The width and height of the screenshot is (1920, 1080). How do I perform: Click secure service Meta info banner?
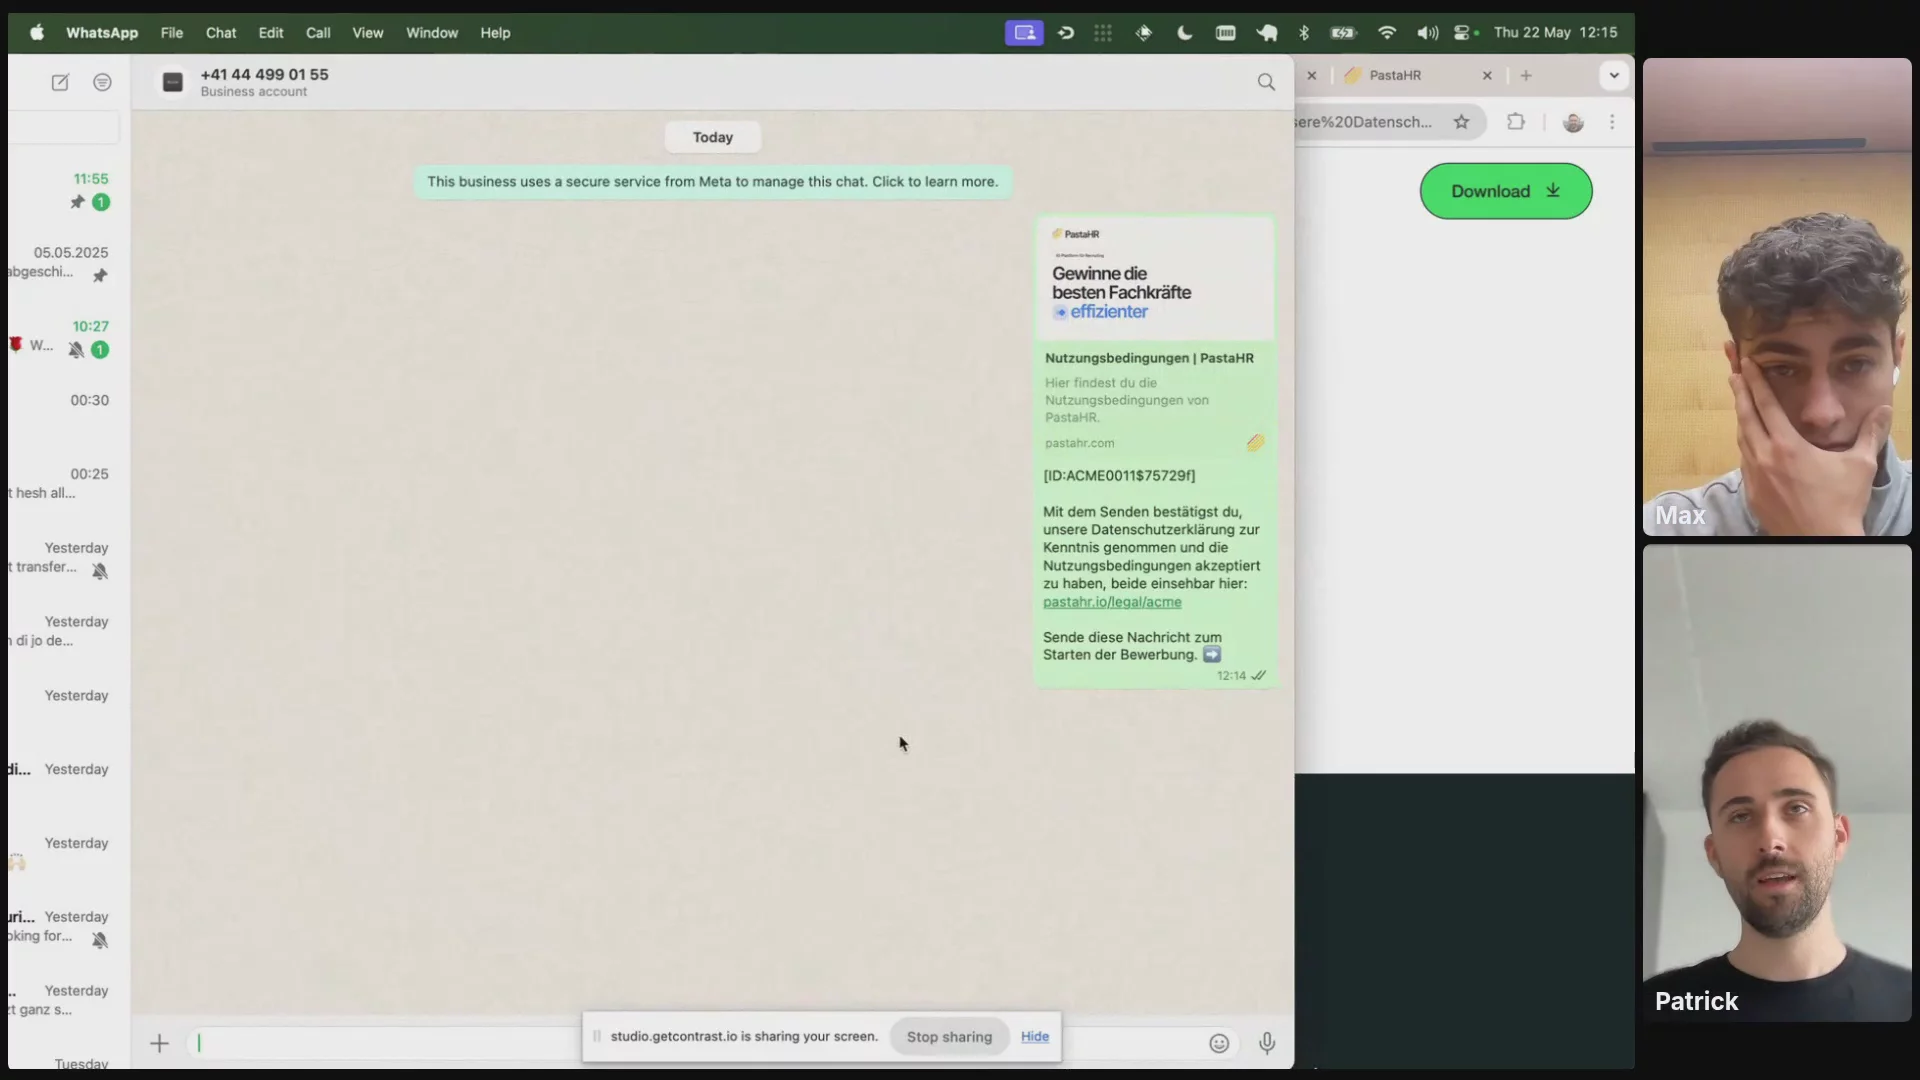click(712, 181)
